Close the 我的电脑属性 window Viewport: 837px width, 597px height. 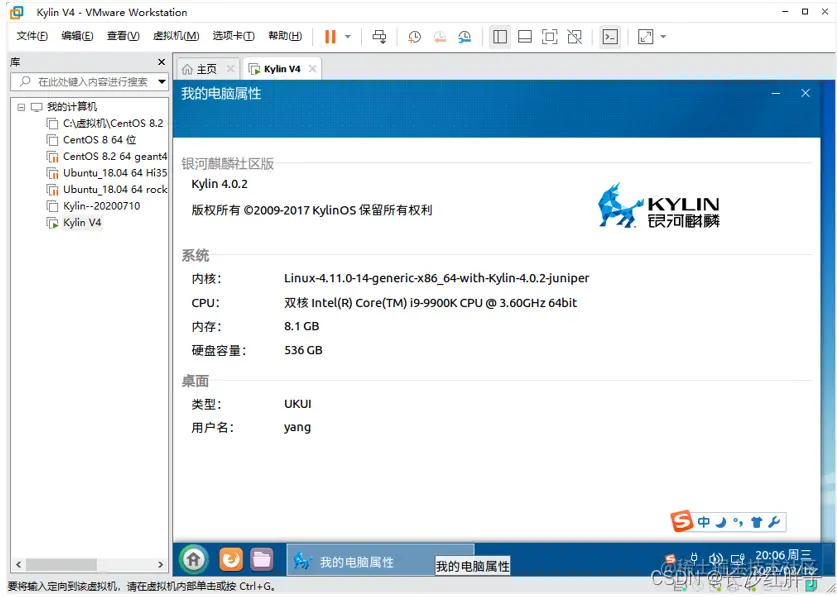[806, 93]
